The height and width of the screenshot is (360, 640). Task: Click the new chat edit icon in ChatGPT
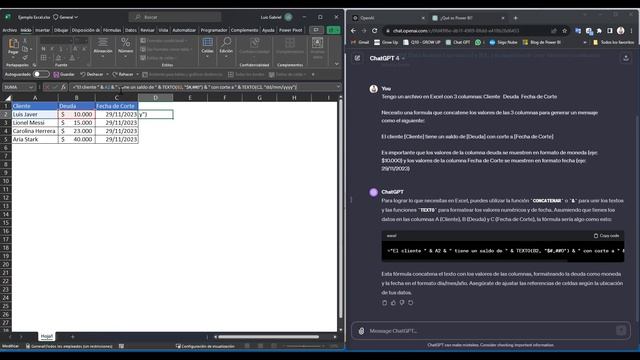358,58
